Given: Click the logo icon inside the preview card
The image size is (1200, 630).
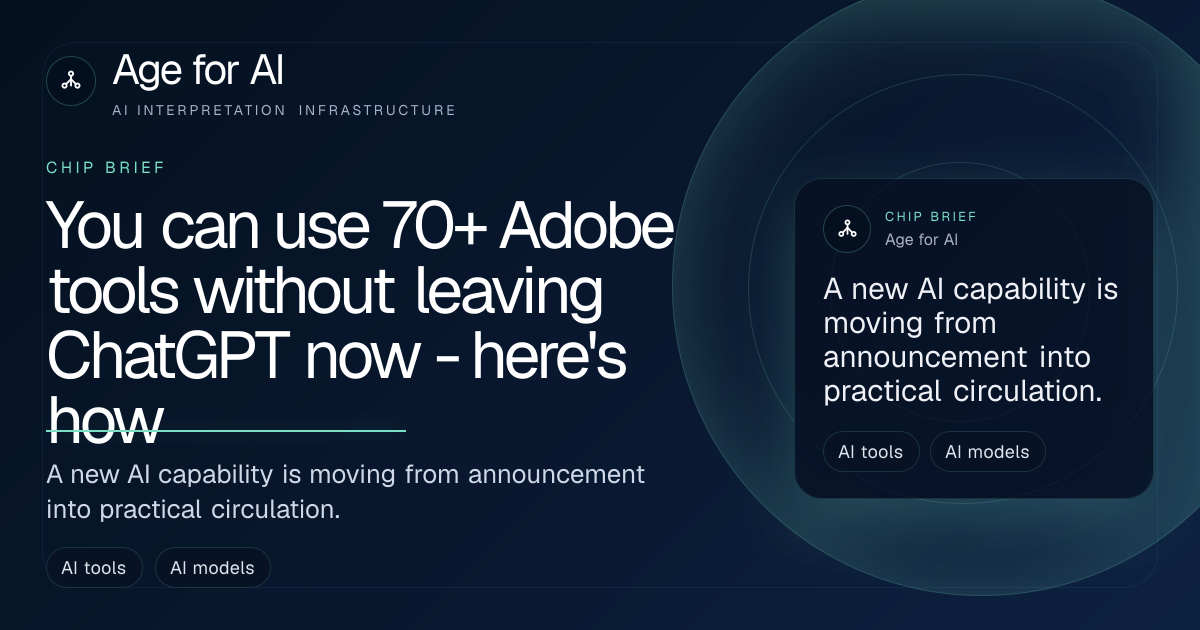Looking at the screenshot, I should (847, 228).
